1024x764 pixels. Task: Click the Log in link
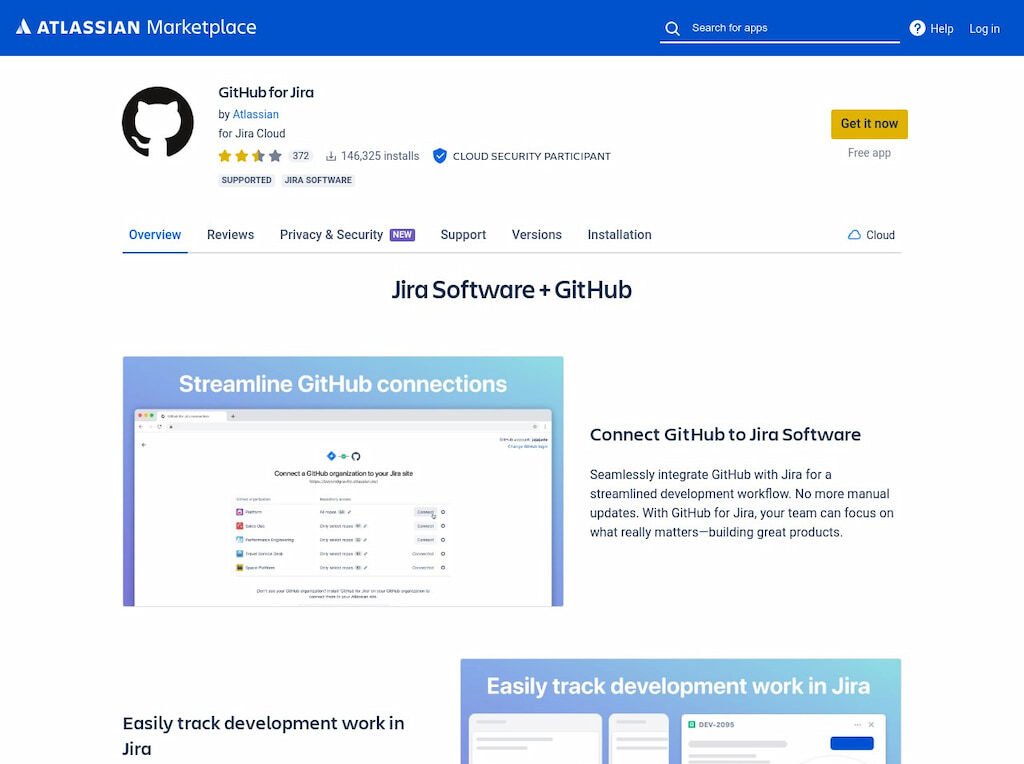tap(984, 29)
